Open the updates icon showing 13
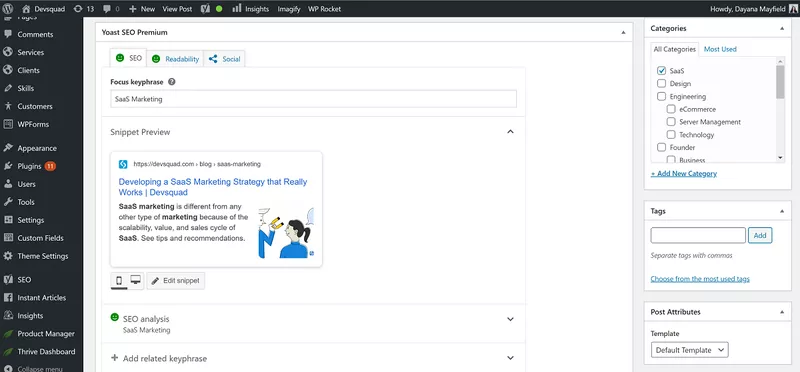Viewport: 800px width, 372px height. (84, 9)
